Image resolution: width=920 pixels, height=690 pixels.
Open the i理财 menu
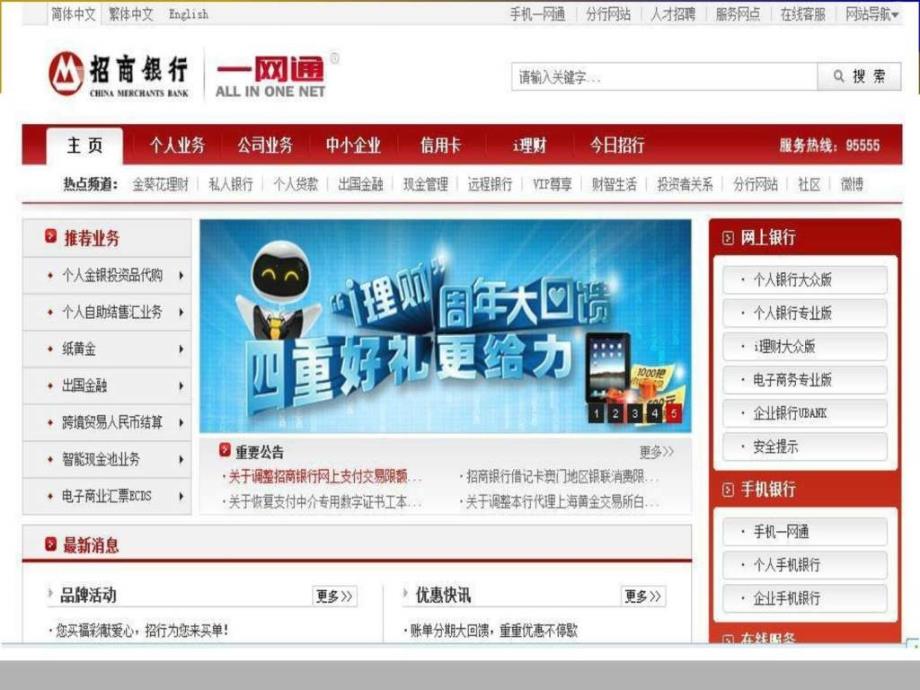pyautogui.click(x=529, y=145)
